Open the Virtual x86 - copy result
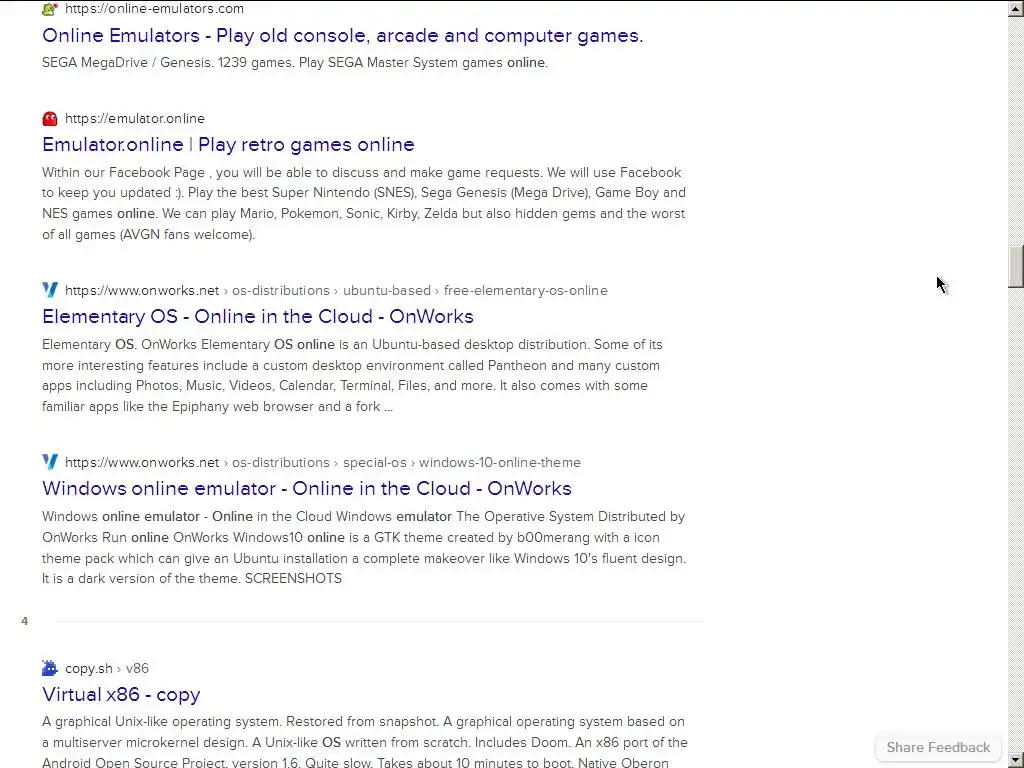This screenshot has width=1024, height=768. pyautogui.click(x=121, y=694)
